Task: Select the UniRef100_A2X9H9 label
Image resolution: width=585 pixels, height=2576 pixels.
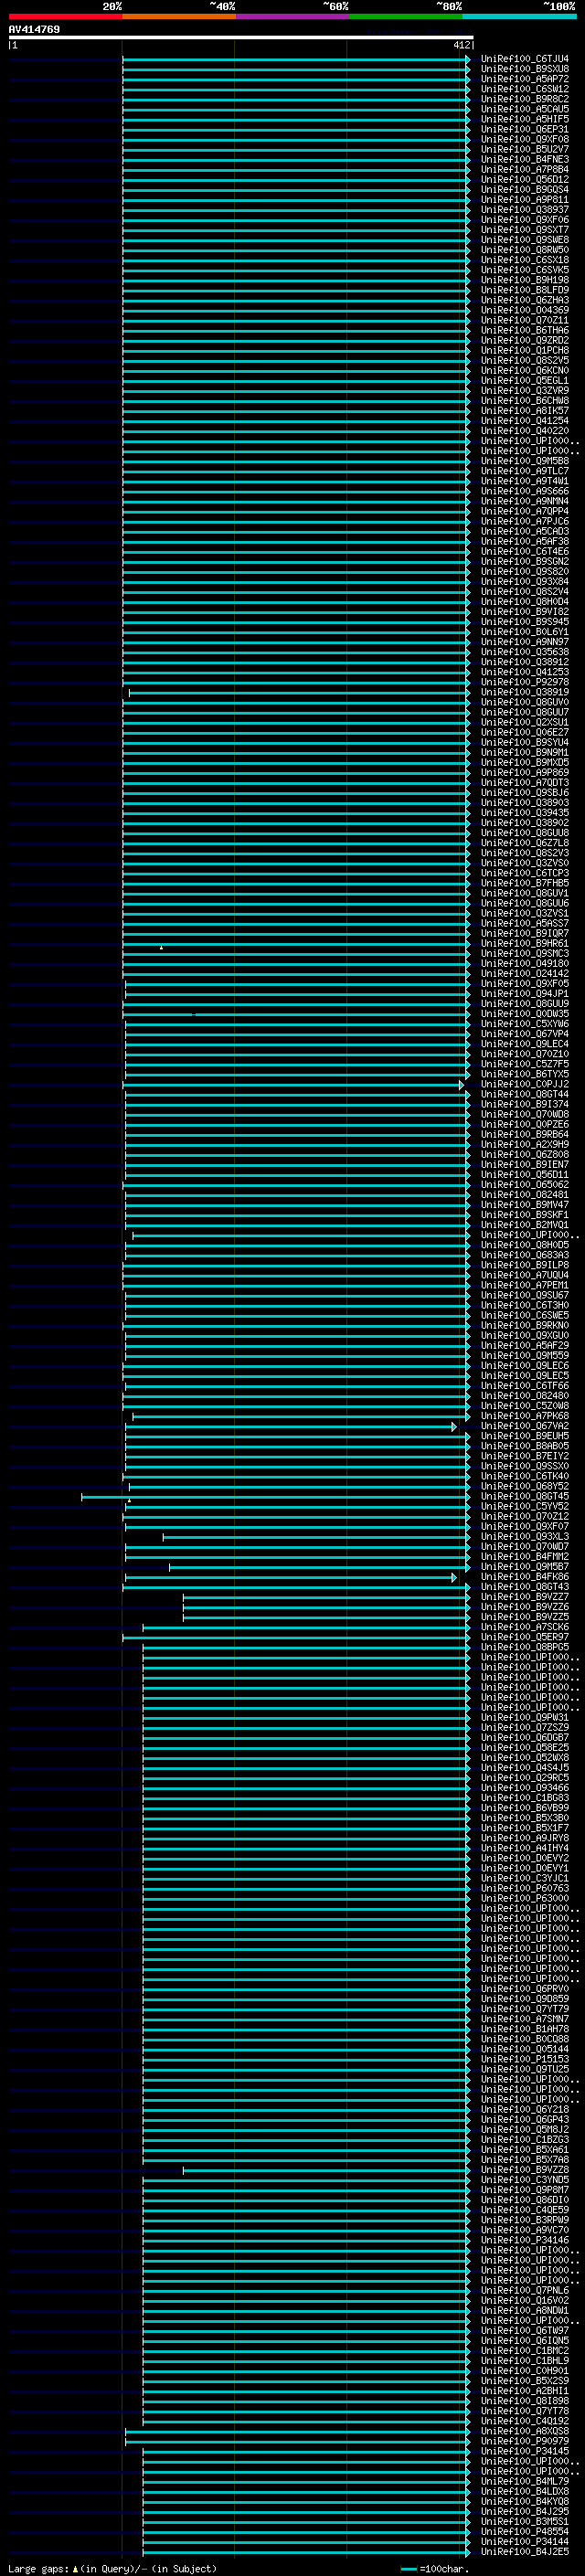Action: 524,1144
